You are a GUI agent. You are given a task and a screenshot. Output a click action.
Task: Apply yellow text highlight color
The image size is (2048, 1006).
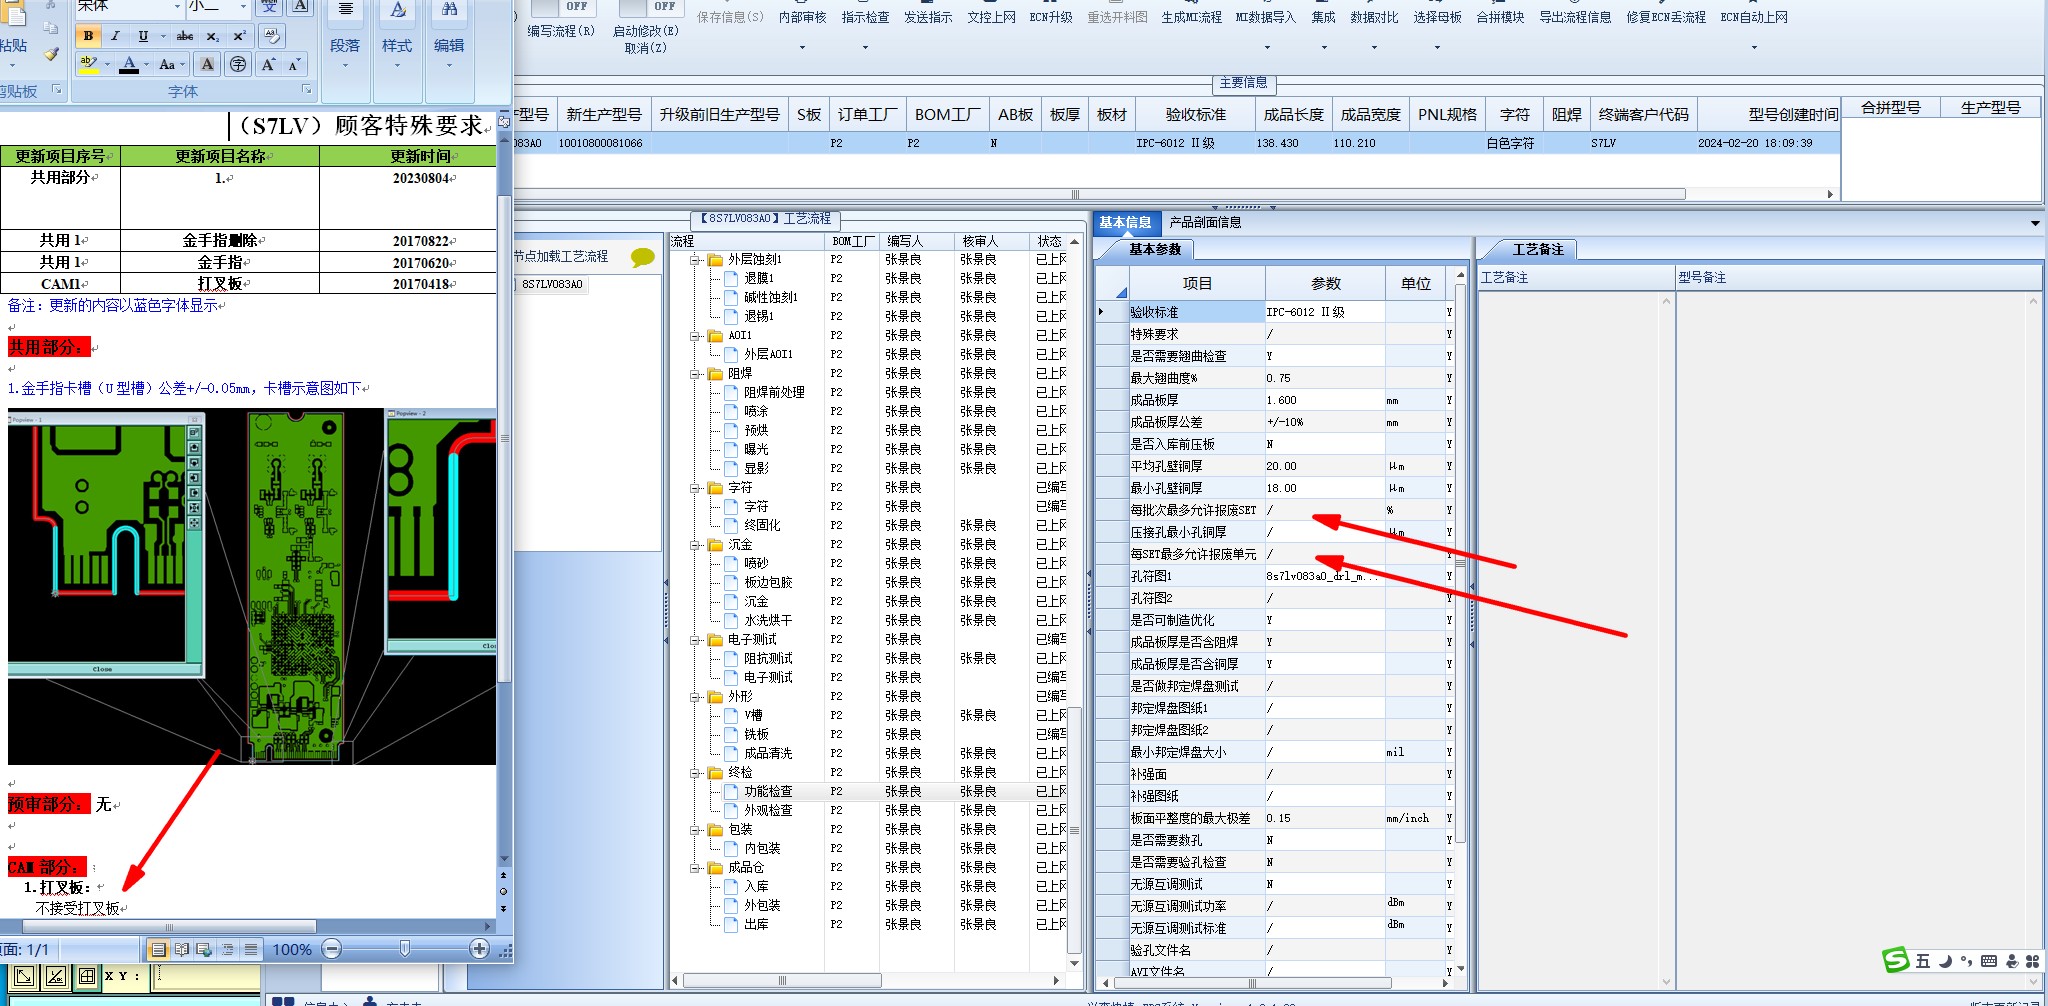pos(88,64)
